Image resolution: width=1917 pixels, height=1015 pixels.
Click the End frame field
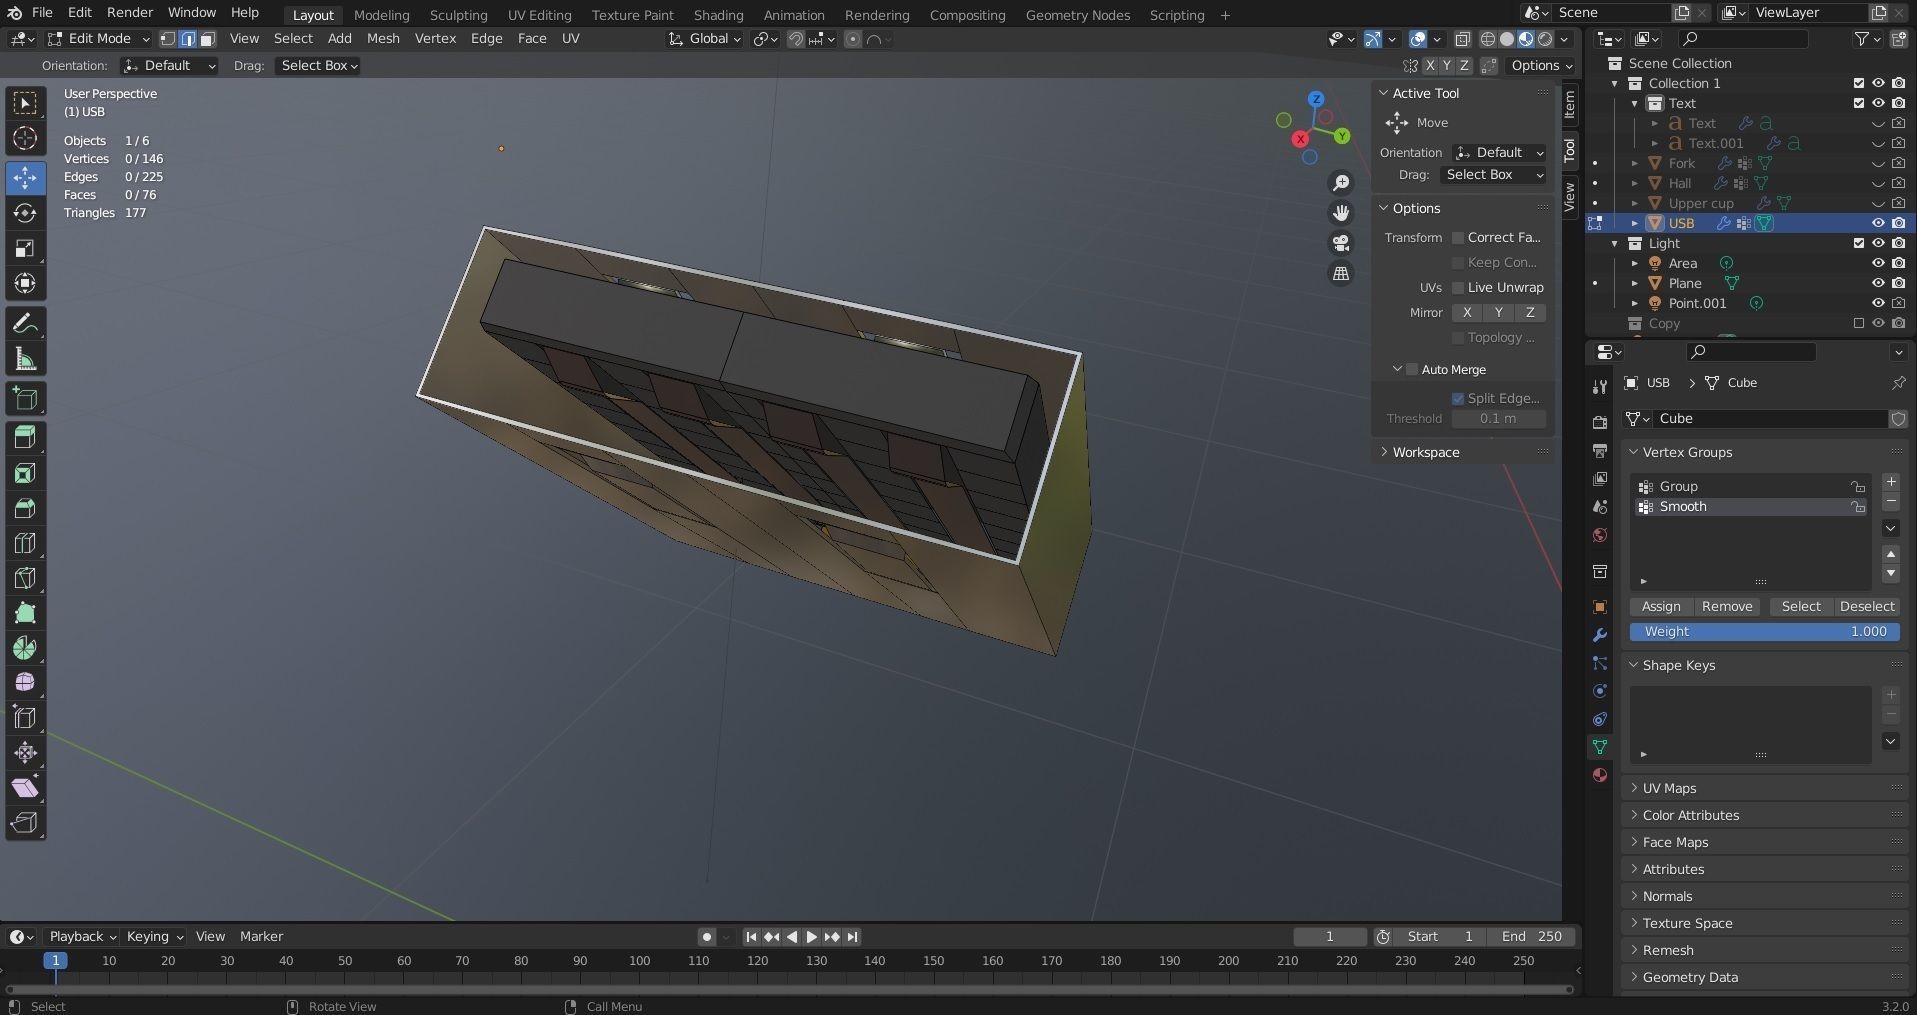click(1532, 937)
